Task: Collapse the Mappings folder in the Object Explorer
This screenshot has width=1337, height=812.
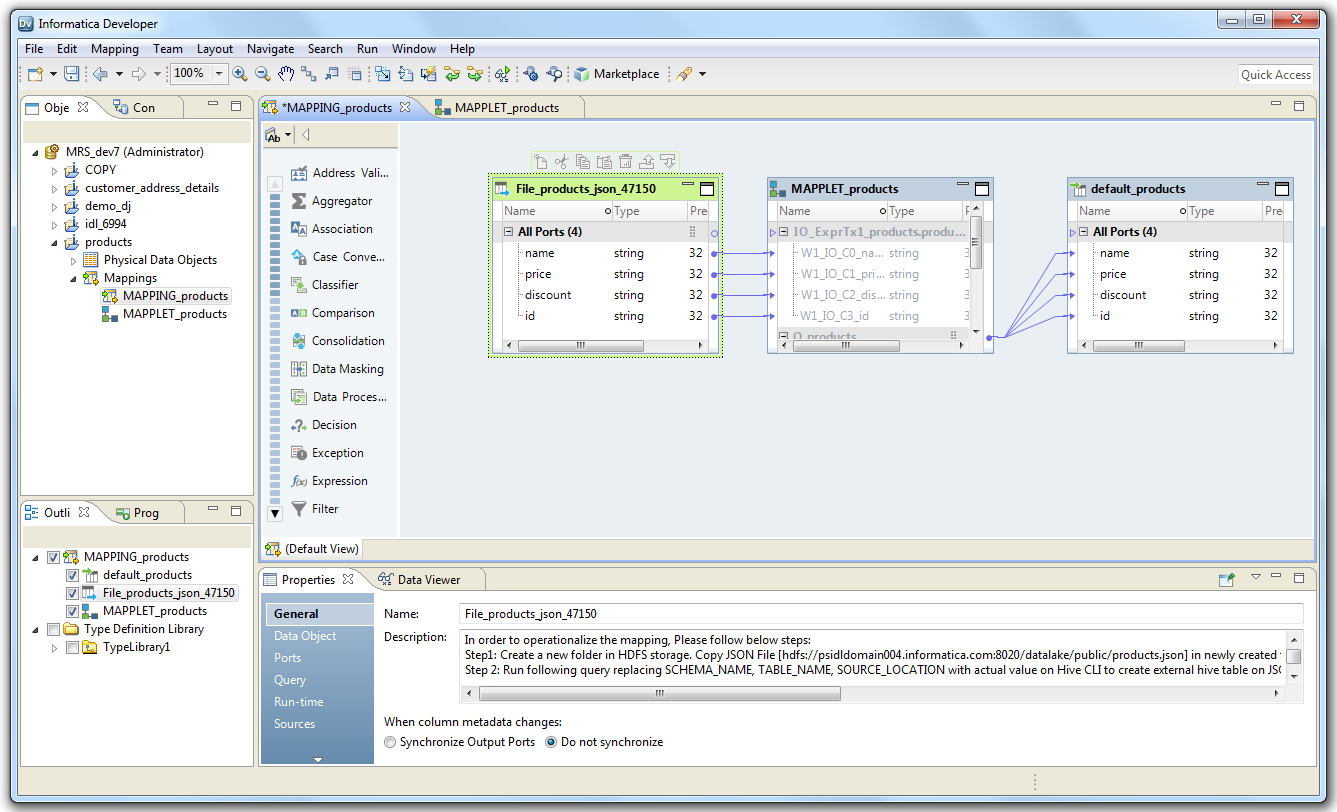Action: coord(73,279)
